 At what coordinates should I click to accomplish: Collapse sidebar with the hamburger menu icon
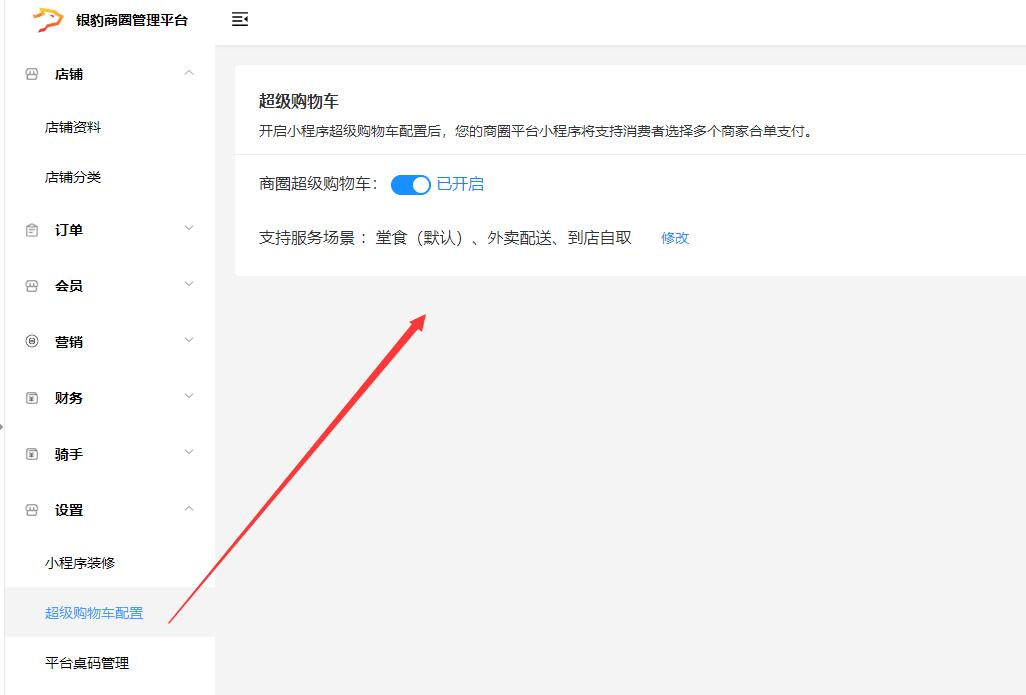[x=240, y=19]
